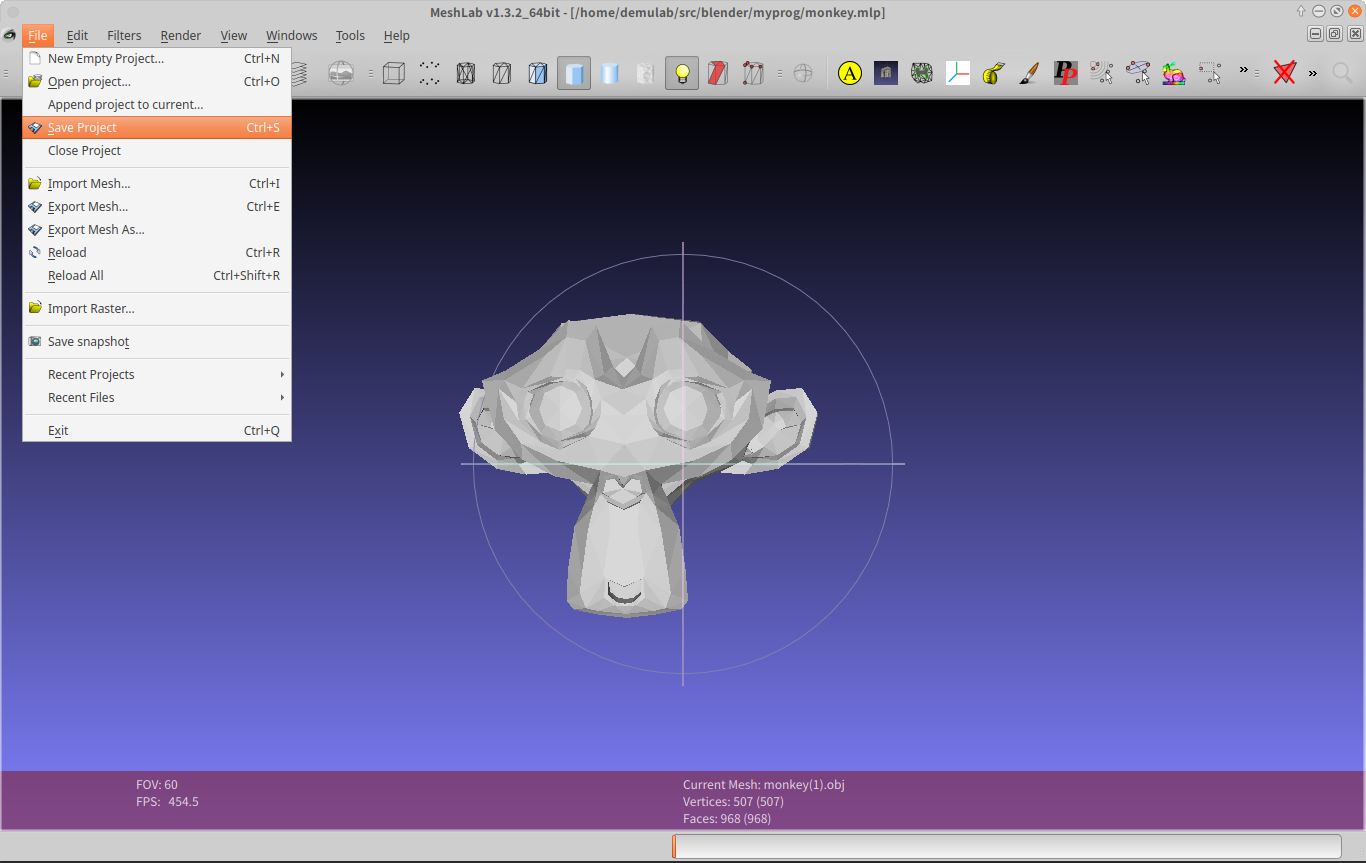Click the 'FPS: 454.5' readout

[167, 802]
